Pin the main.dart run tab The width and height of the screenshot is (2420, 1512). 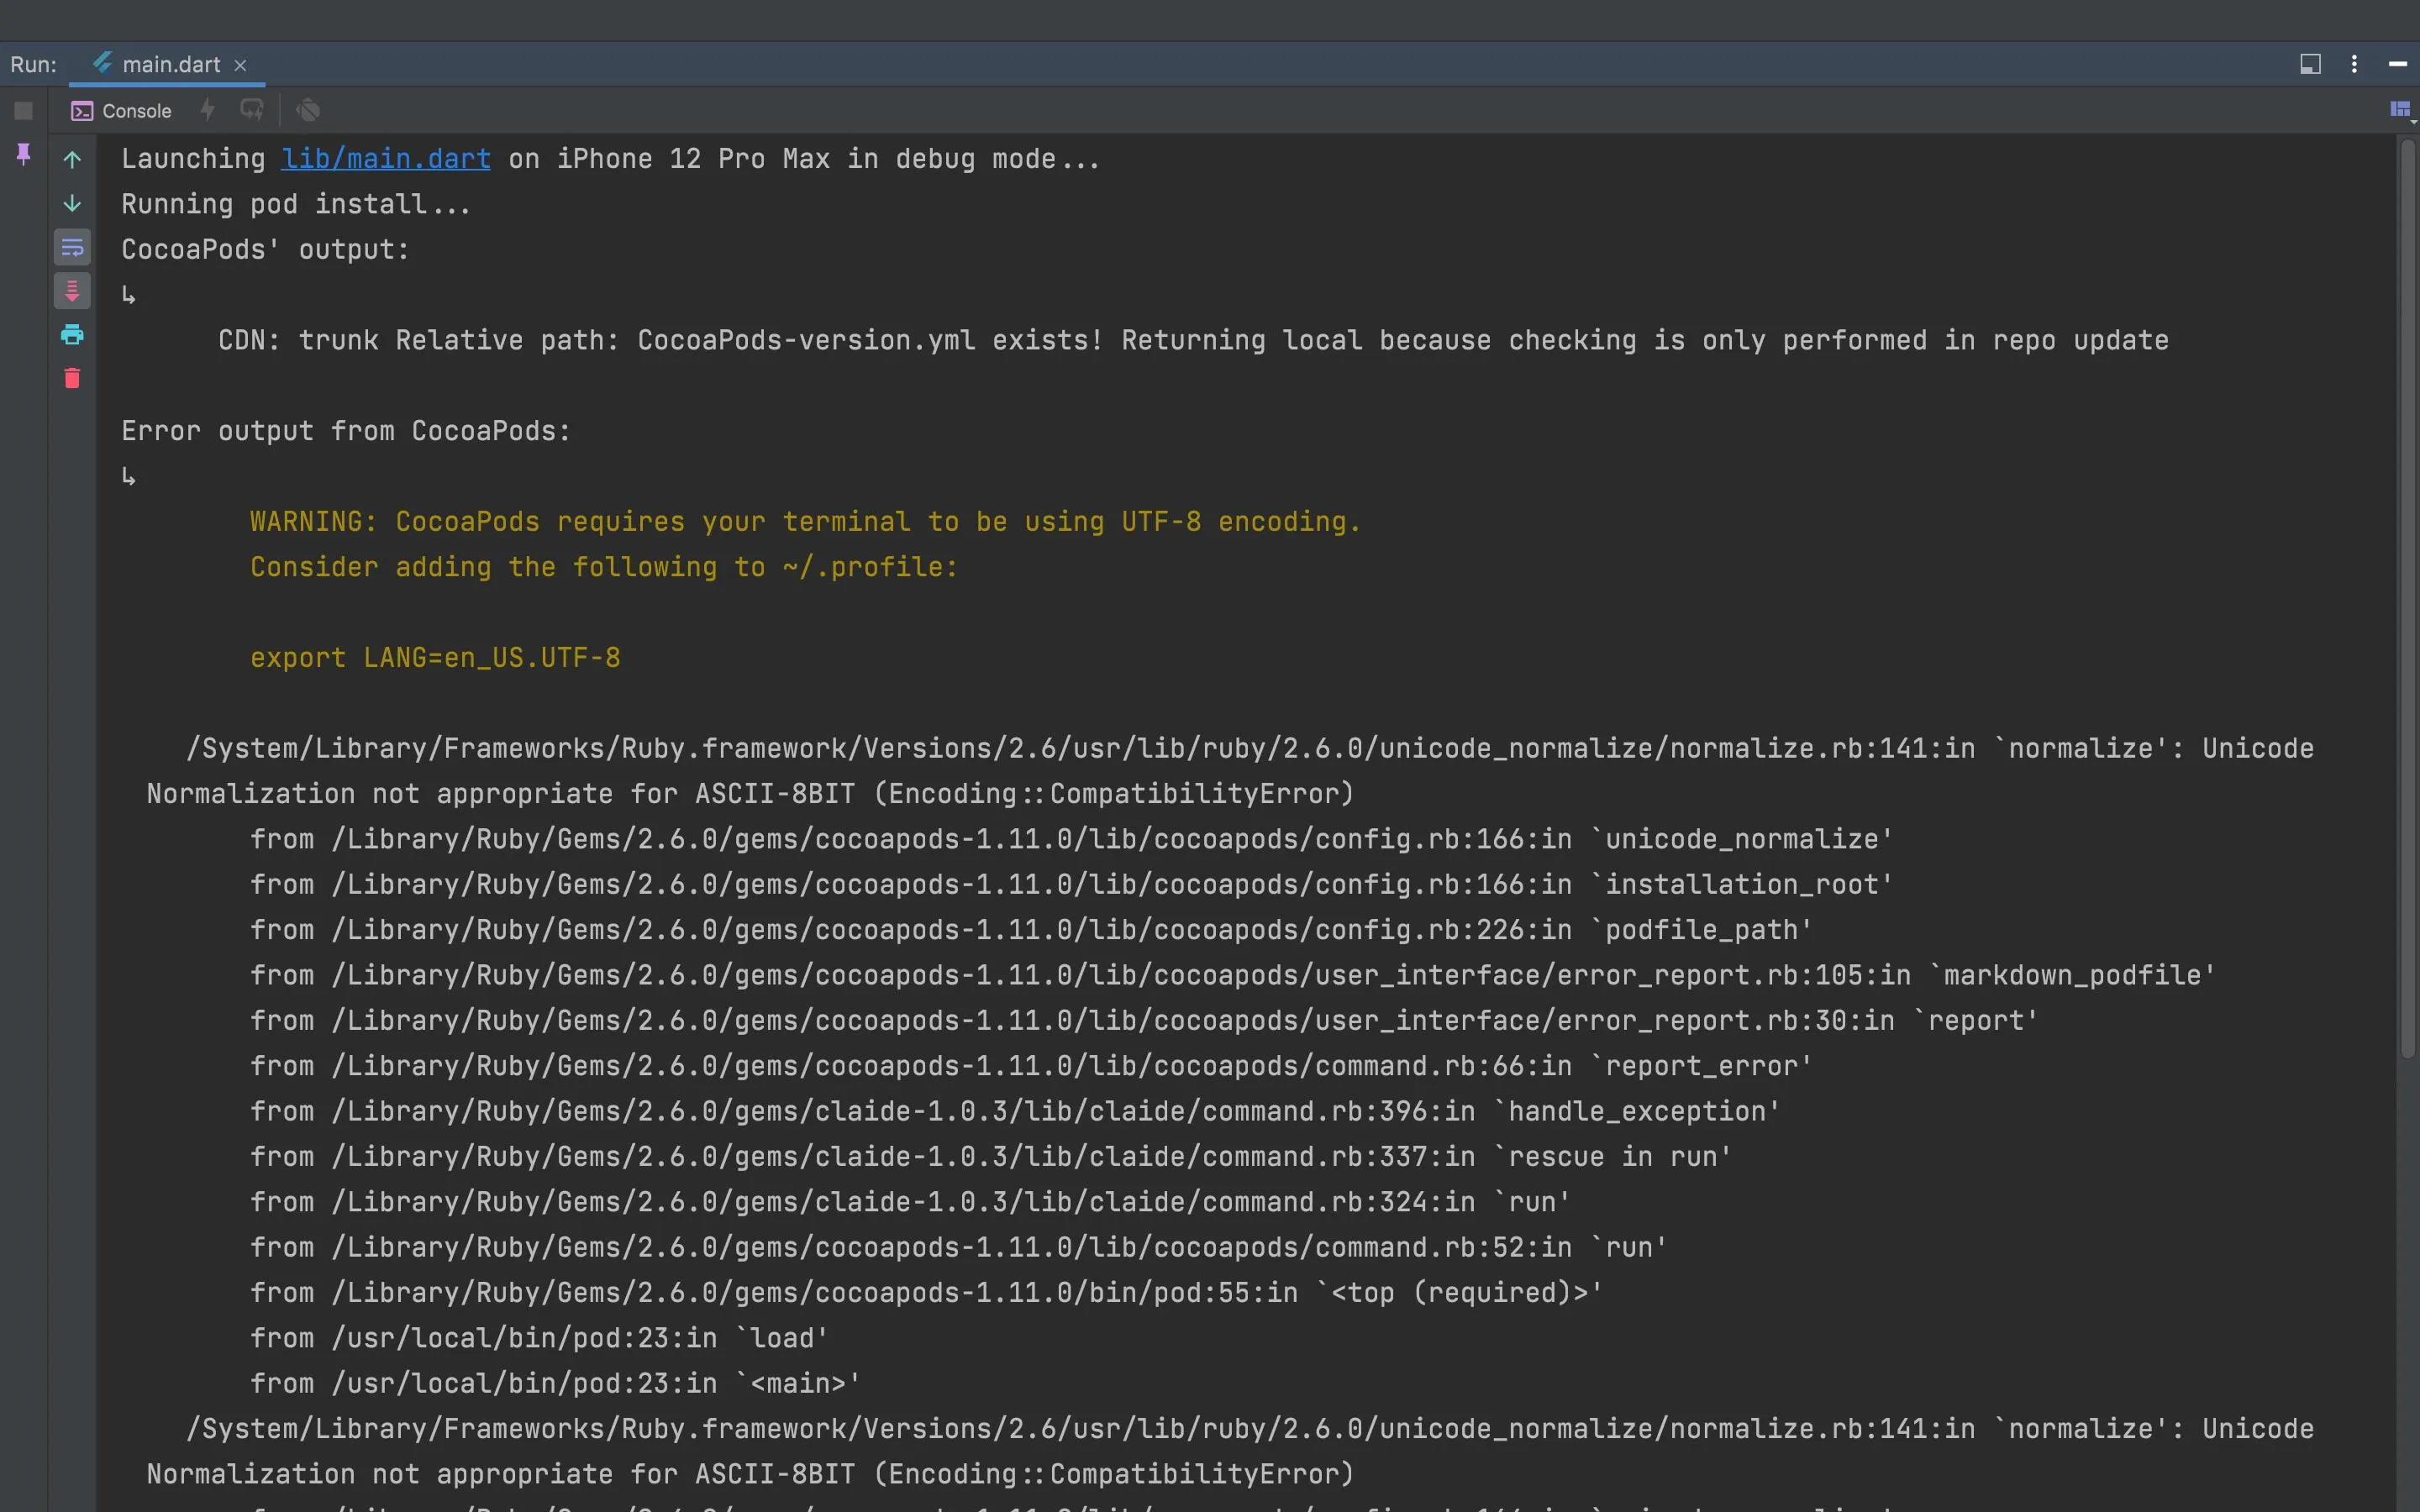pyautogui.click(x=23, y=154)
